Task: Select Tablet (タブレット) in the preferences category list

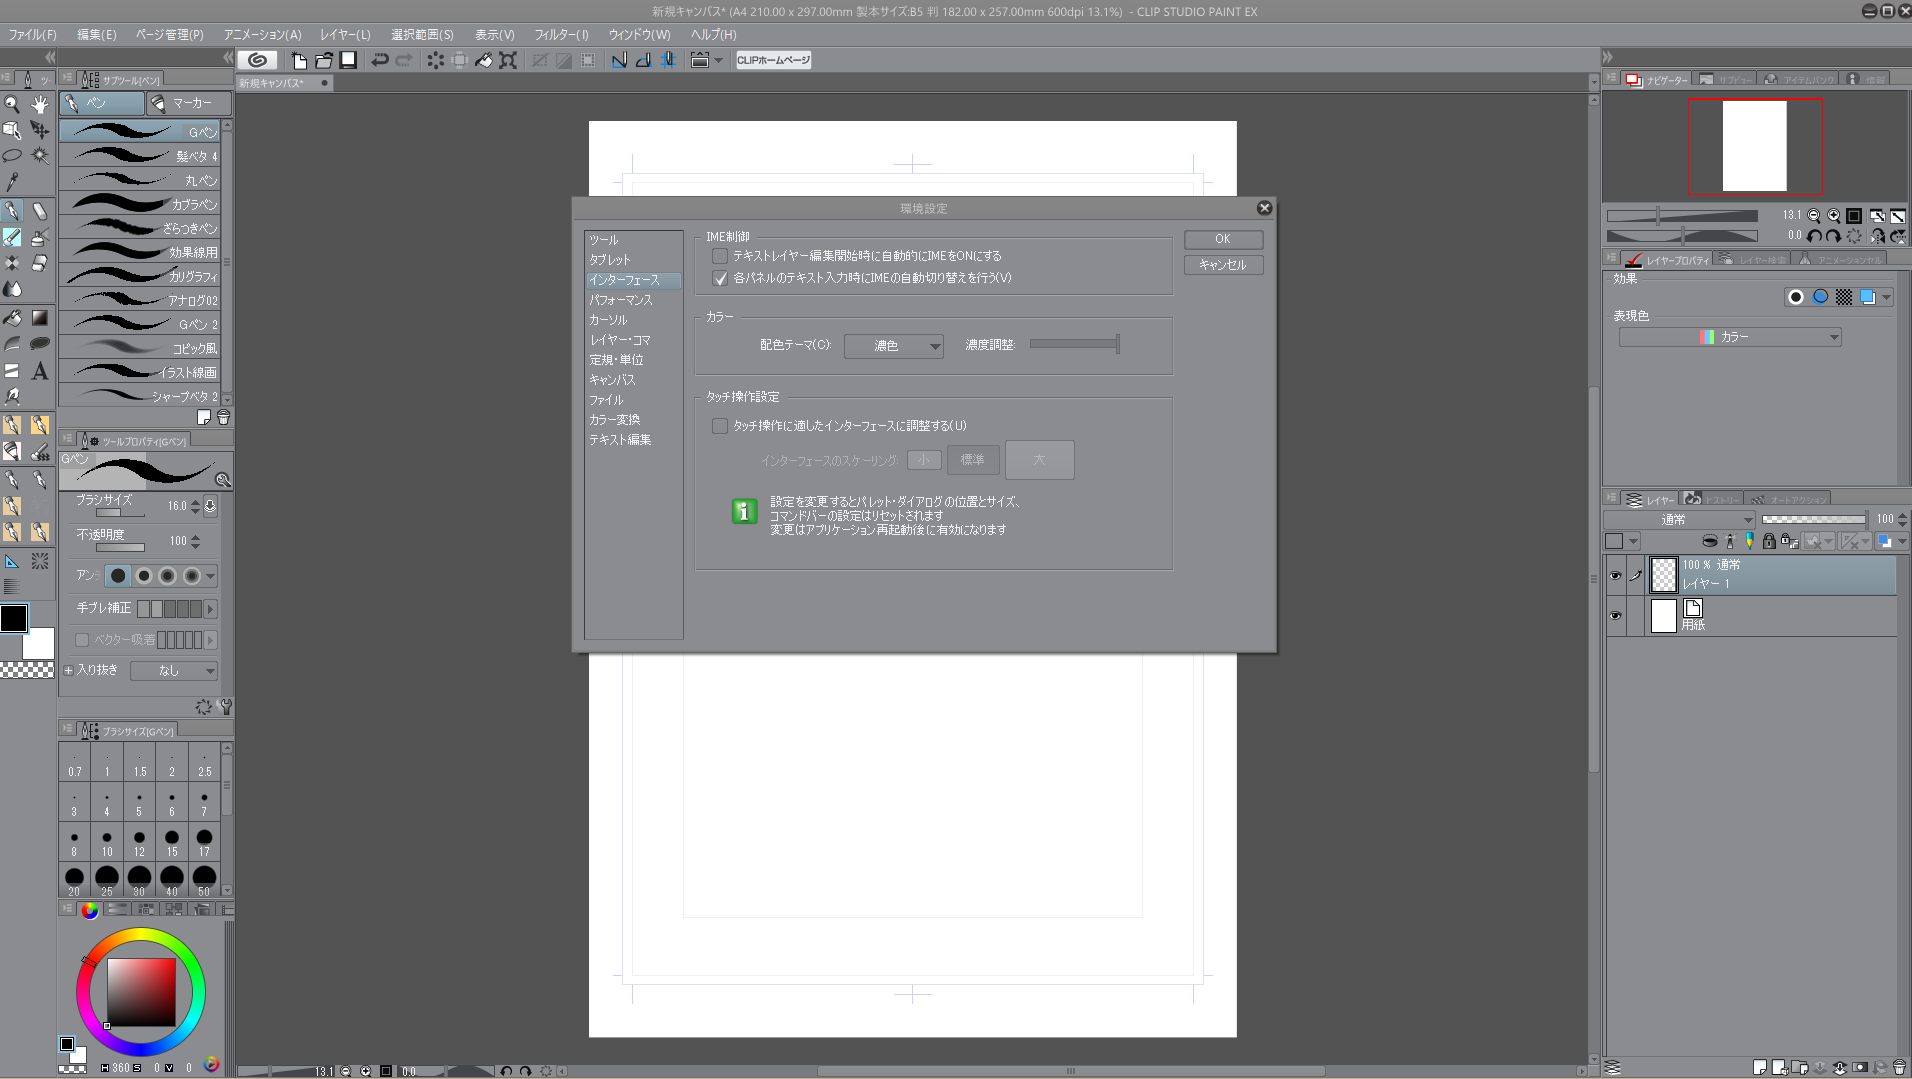Action: (x=609, y=260)
